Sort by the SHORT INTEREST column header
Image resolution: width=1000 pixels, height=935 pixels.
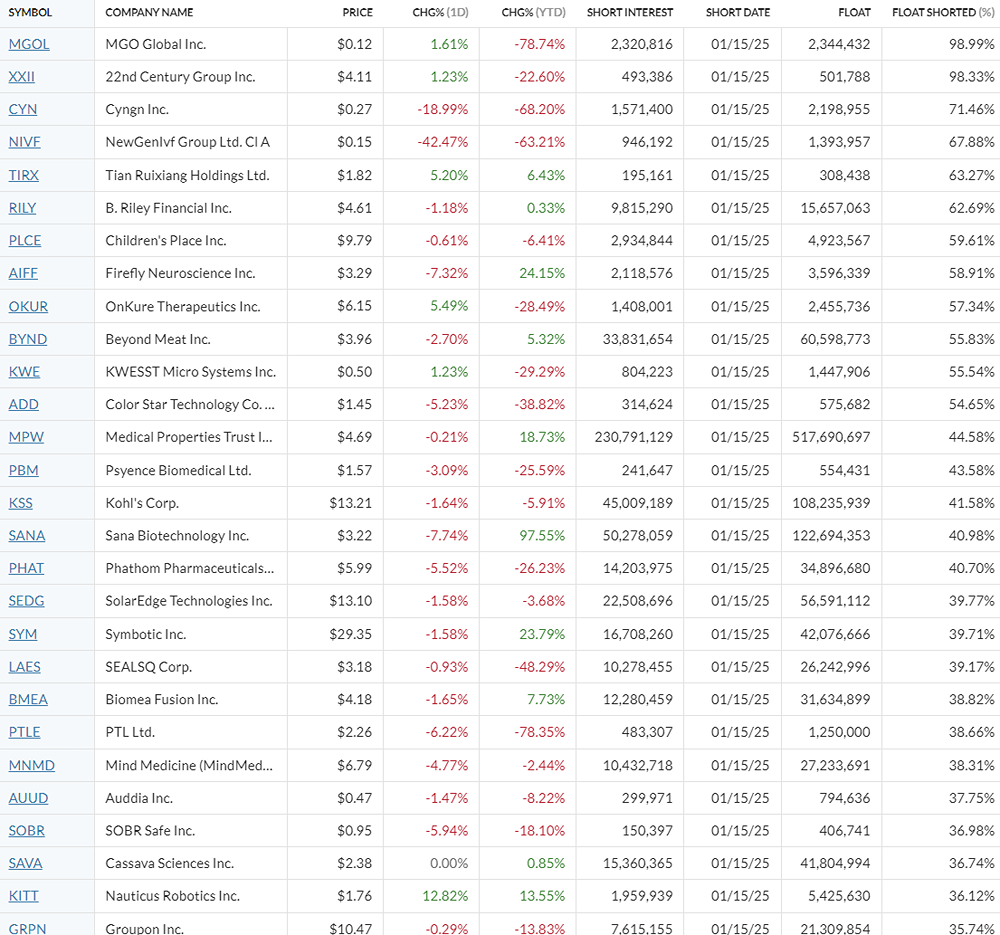pyautogui.click(x=629, y=12)
